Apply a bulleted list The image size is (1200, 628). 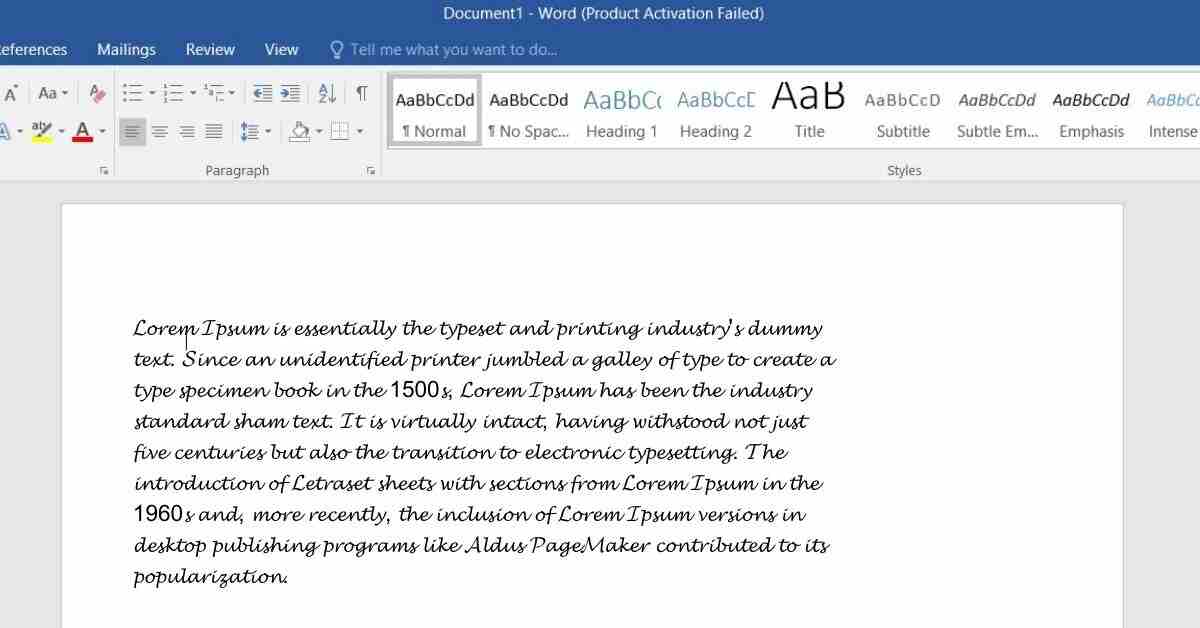pos(132,93)
